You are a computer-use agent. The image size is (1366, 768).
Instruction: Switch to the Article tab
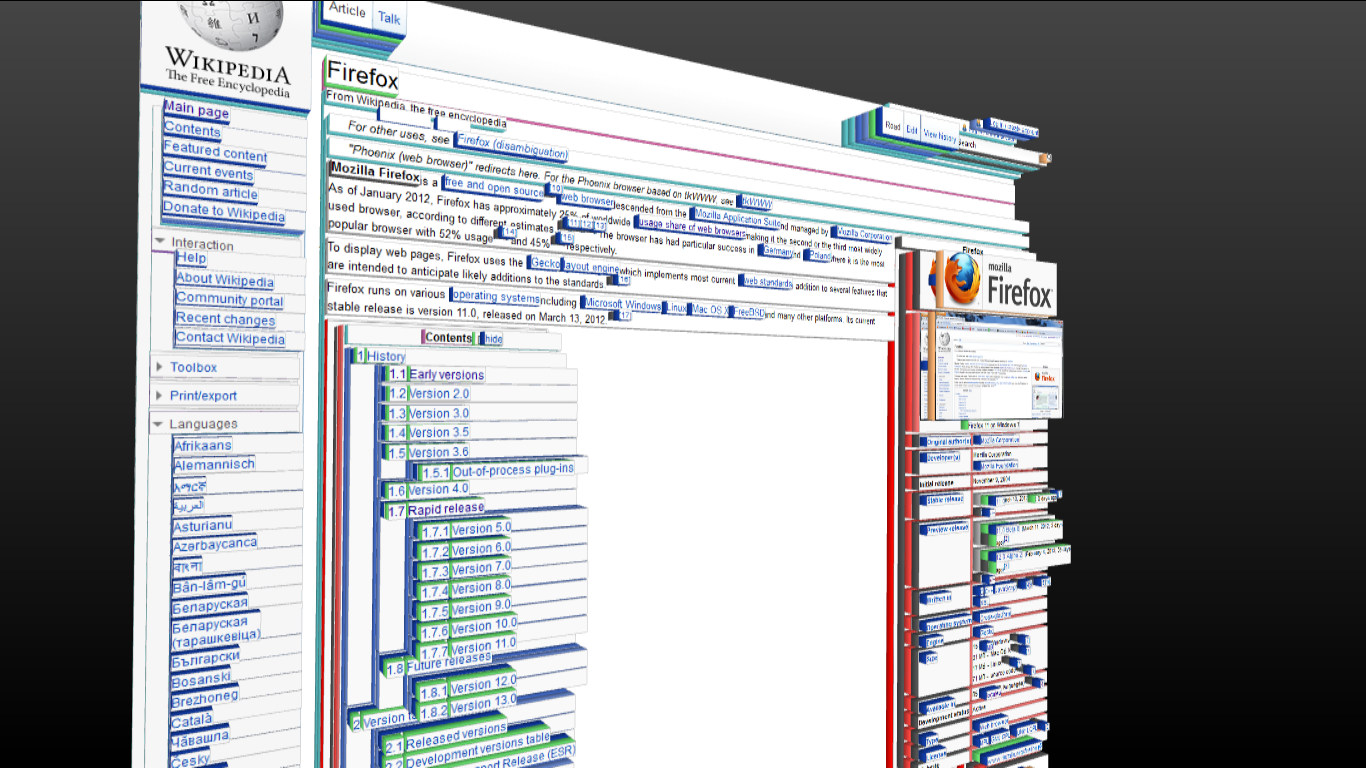347,10
